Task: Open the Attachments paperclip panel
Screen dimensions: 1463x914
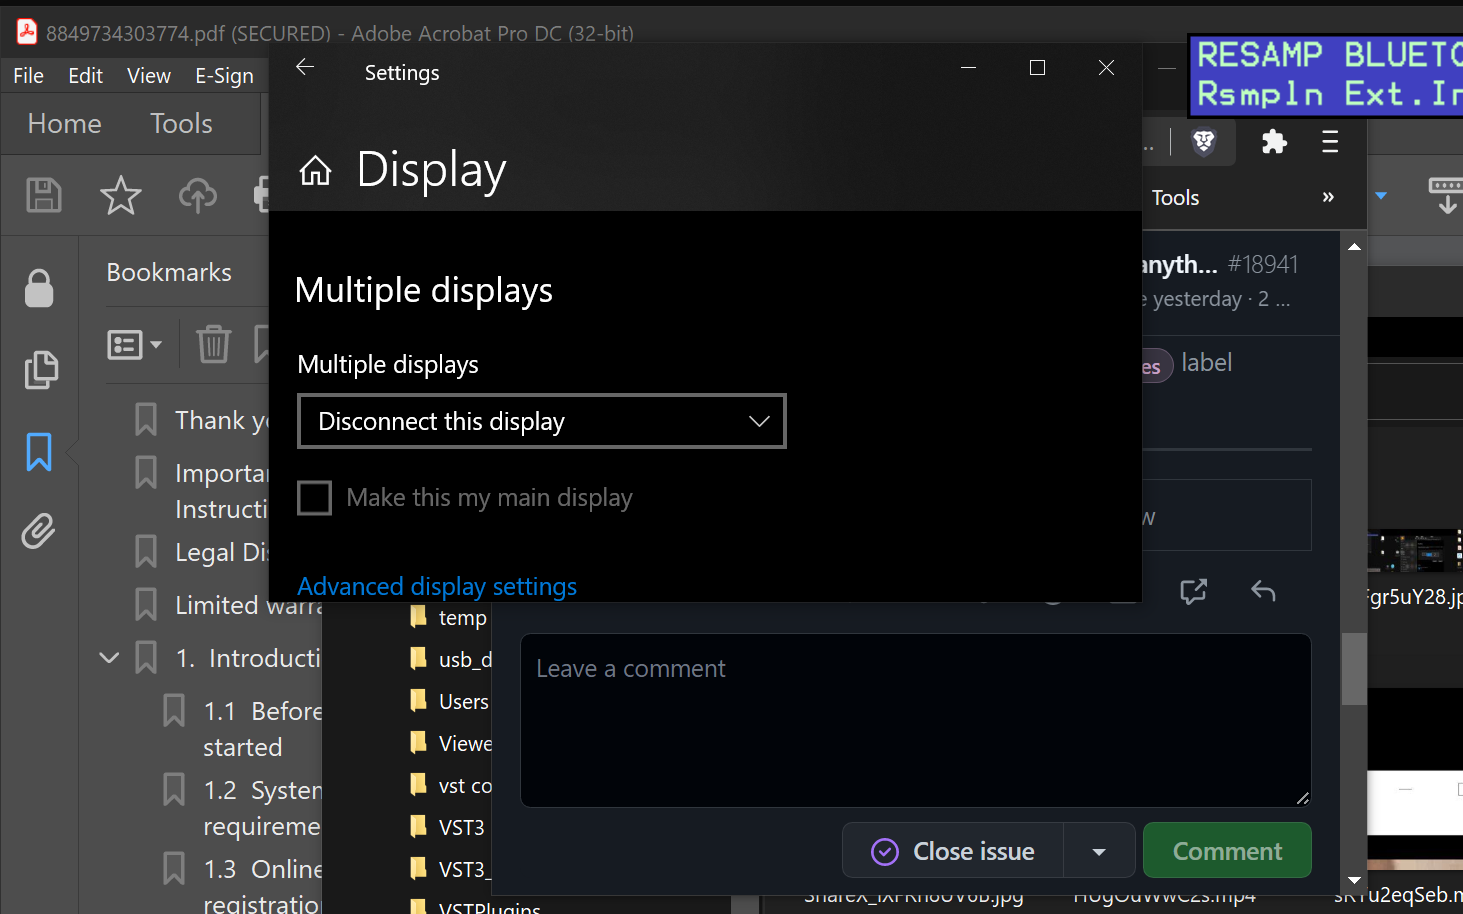Action: coord(38,531)
